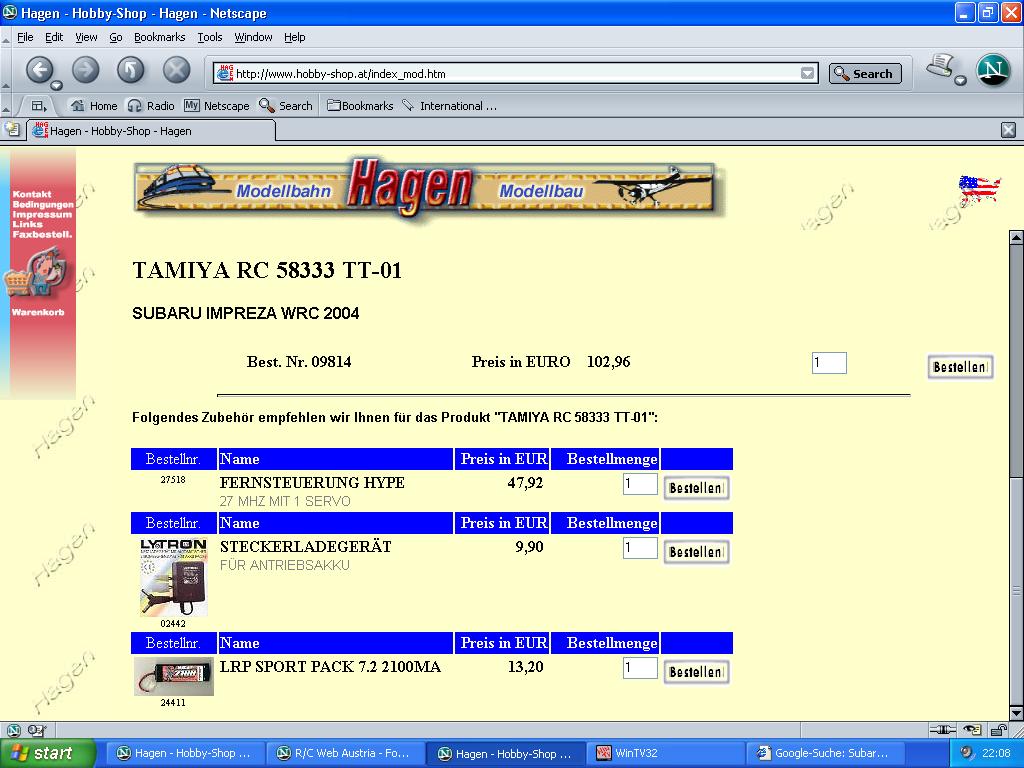Open the Help menu
1024x768 pixels.
(295, 37)
